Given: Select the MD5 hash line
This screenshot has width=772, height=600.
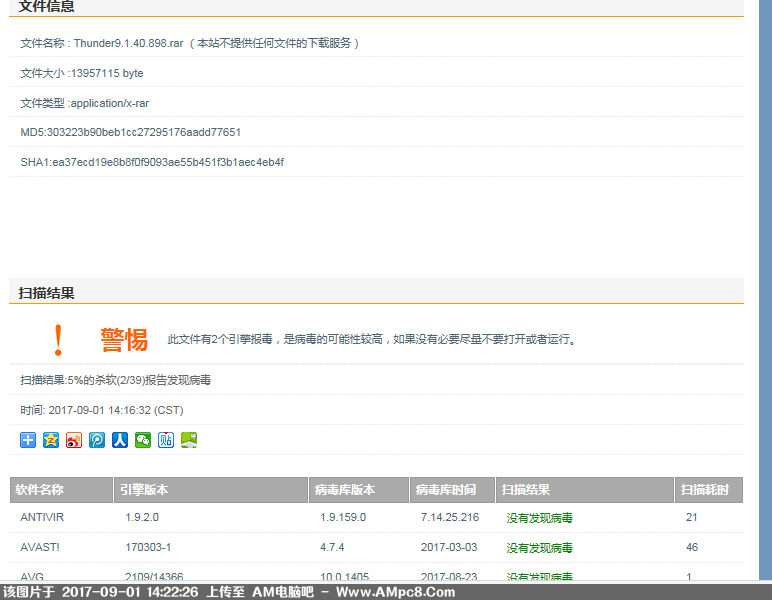Looking at the screenshot, I should tap(130, 132).
